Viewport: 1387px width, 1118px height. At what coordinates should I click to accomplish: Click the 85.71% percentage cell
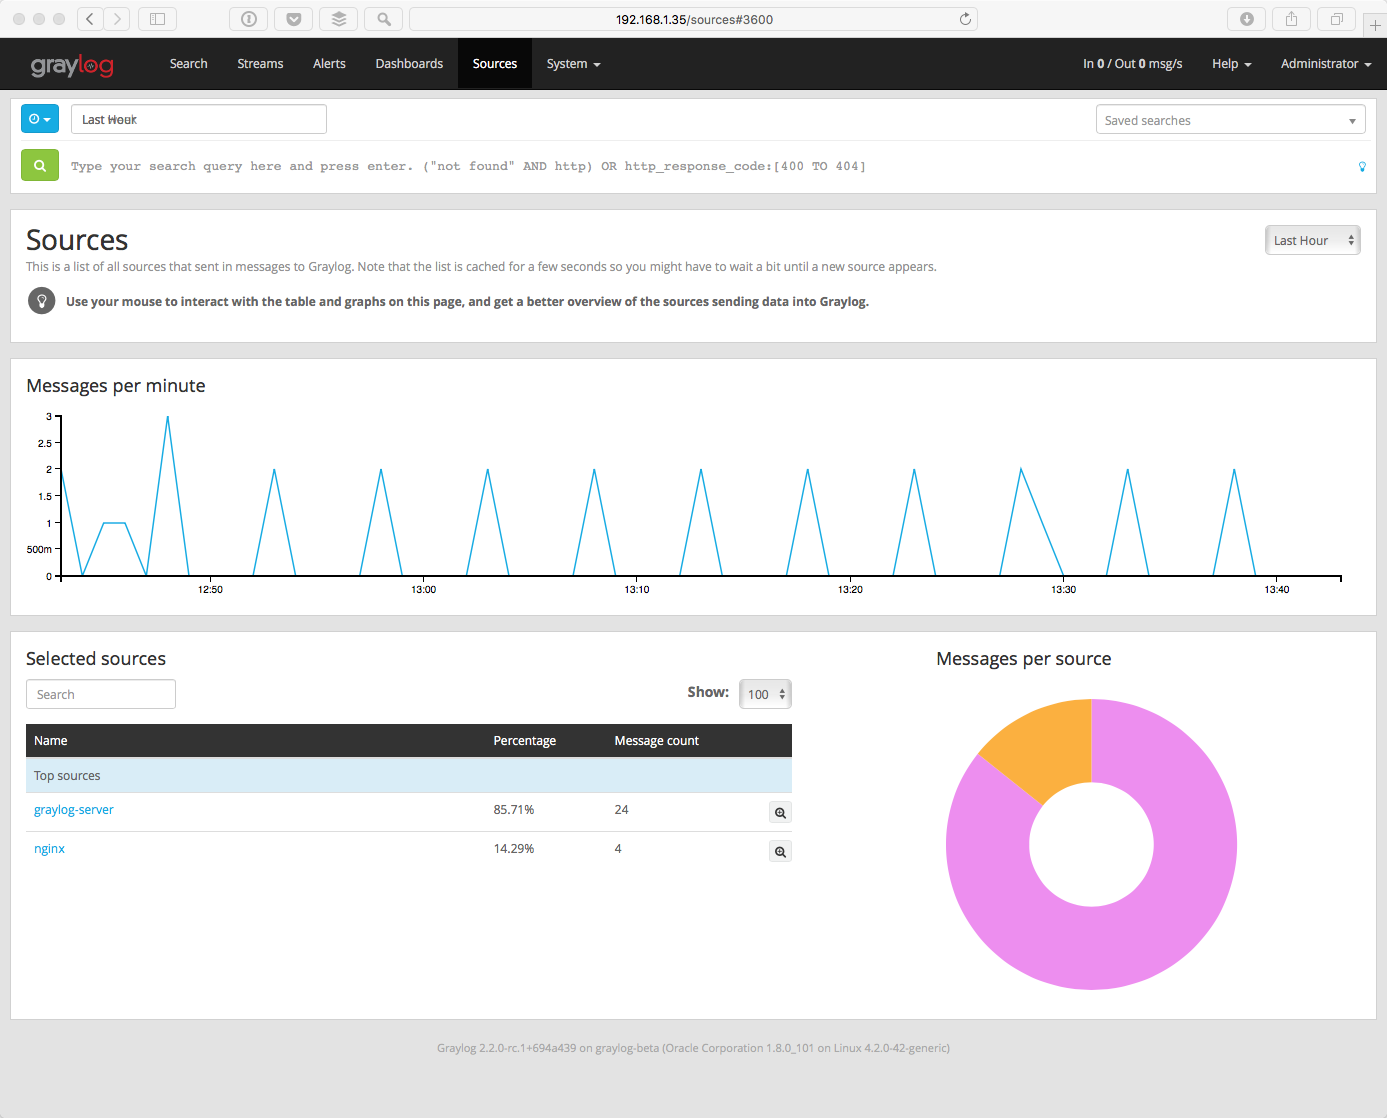click(x=514, y=810)
